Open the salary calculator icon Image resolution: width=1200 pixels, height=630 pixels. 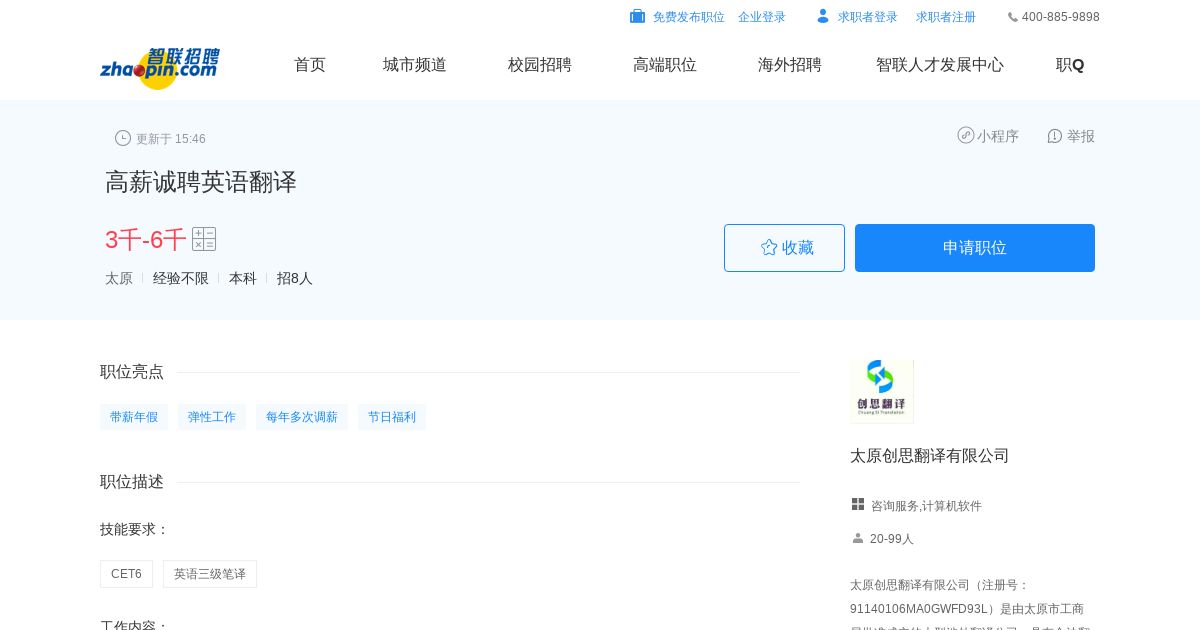coord(204,239)
